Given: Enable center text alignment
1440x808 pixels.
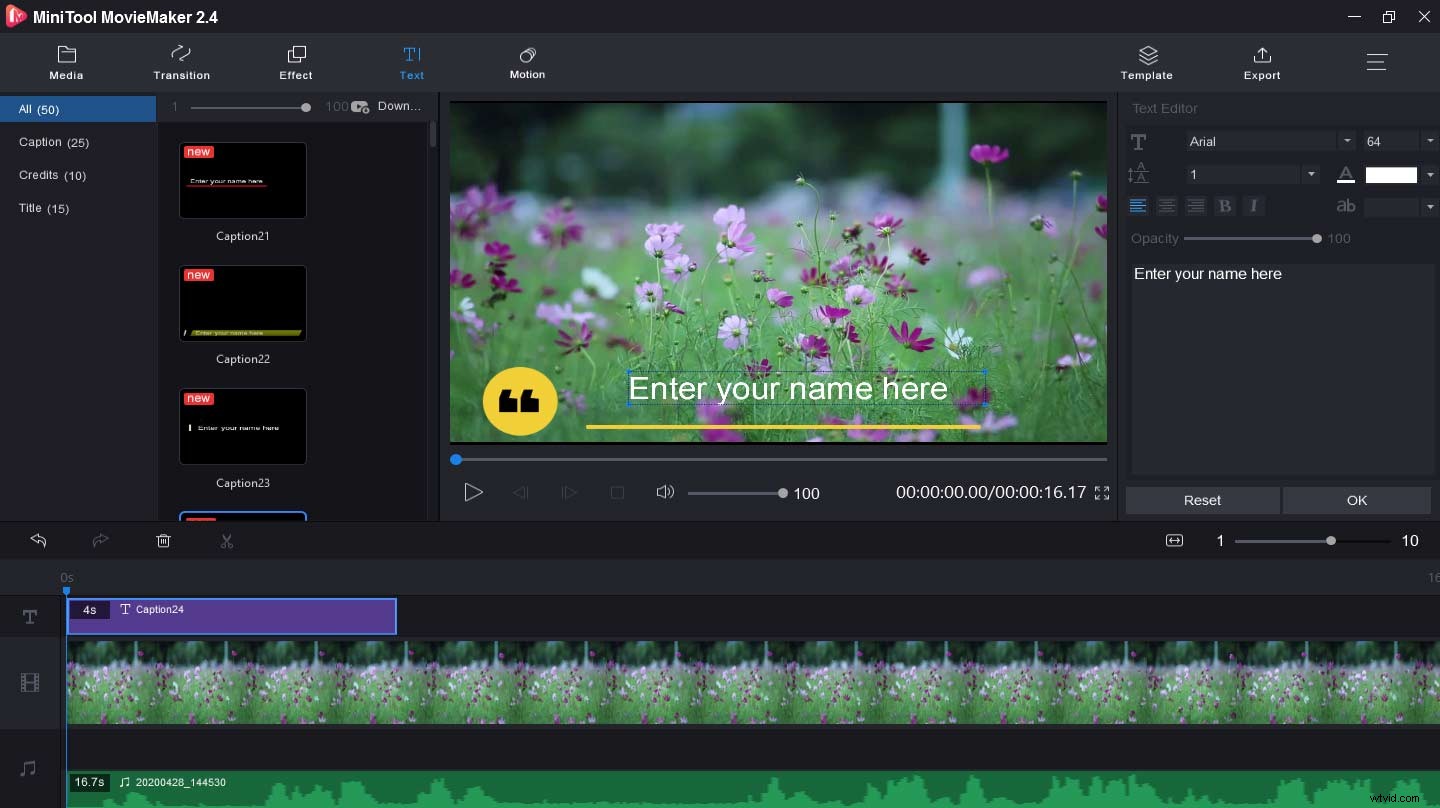Looking at the screenshot, I should [x=1167, y=206].
